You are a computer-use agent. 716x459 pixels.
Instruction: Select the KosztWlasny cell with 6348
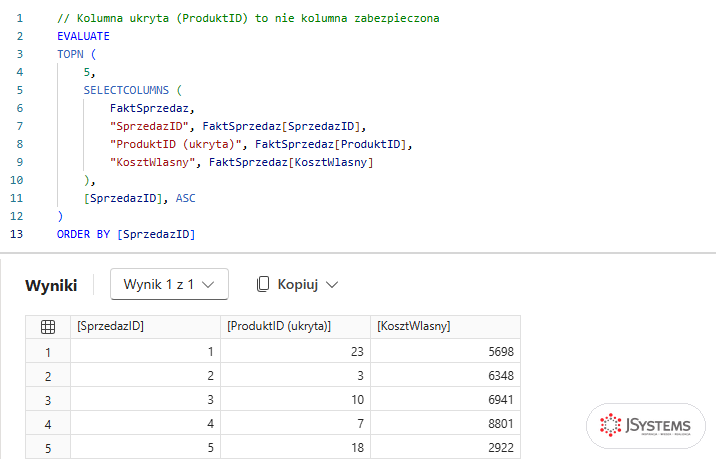[445, 375]
